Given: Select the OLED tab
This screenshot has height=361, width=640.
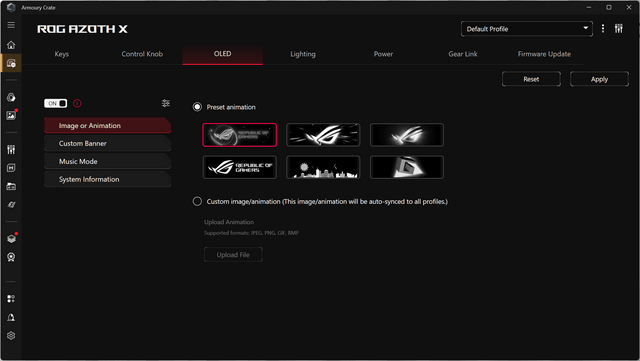Looking at the screenshot, I should point(222,54).
